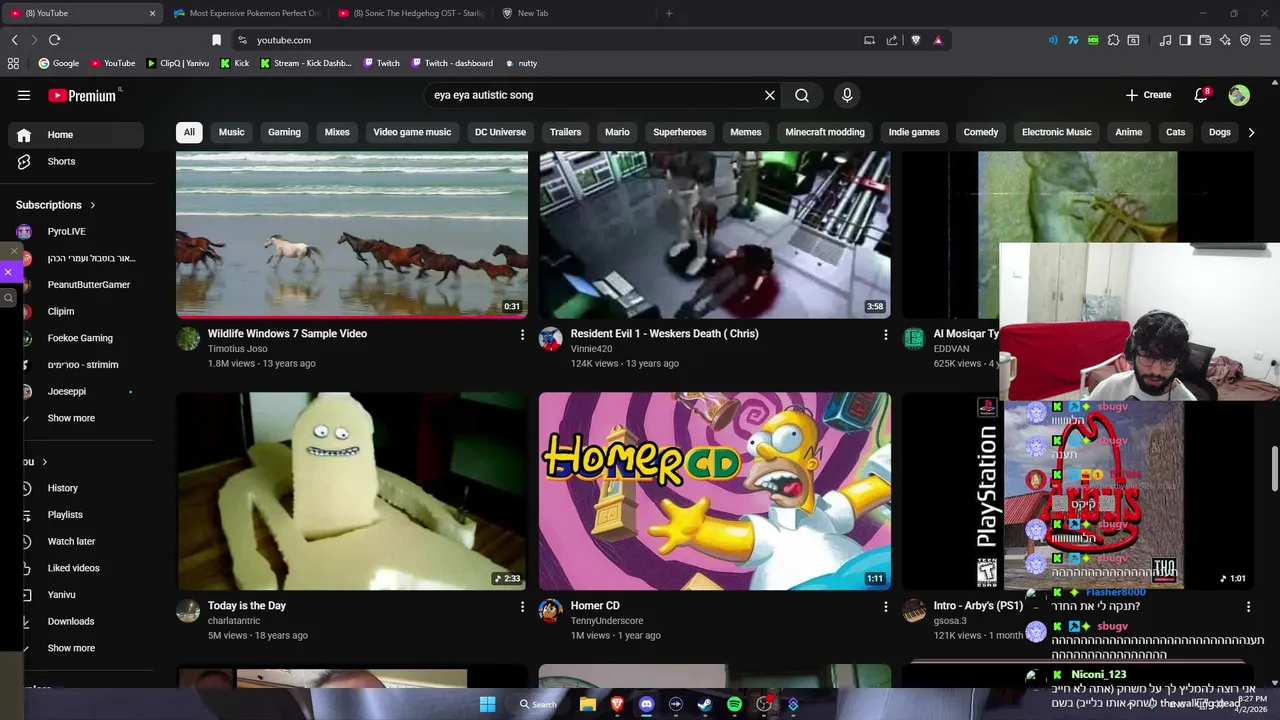The width and height of the screenshot is (1280, 720).
Task: Open Twitch - dashboard bookmark
Action: 450,63
